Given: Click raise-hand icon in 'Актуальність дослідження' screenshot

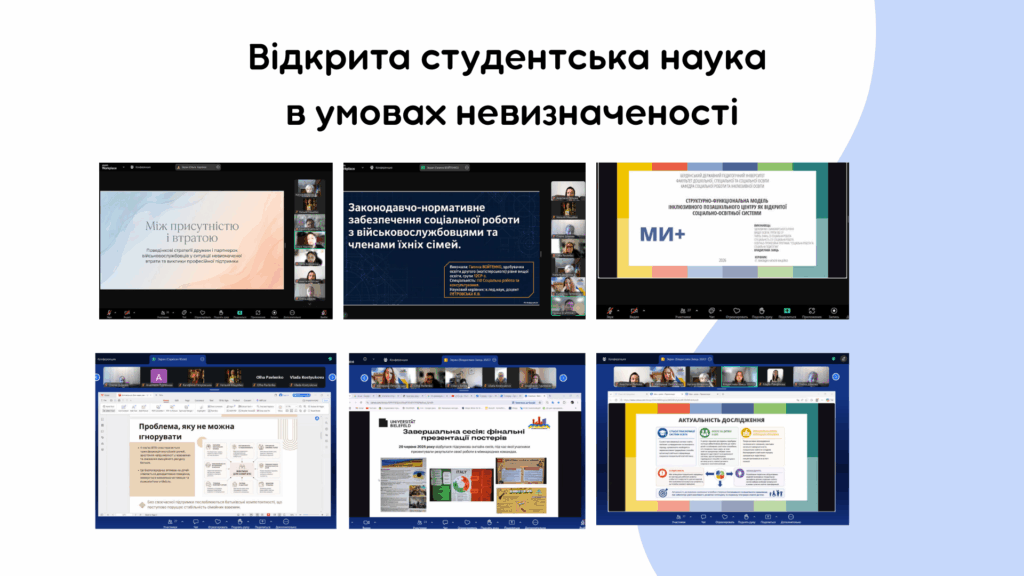Looking at the screenshot, I should pos(746,517).
